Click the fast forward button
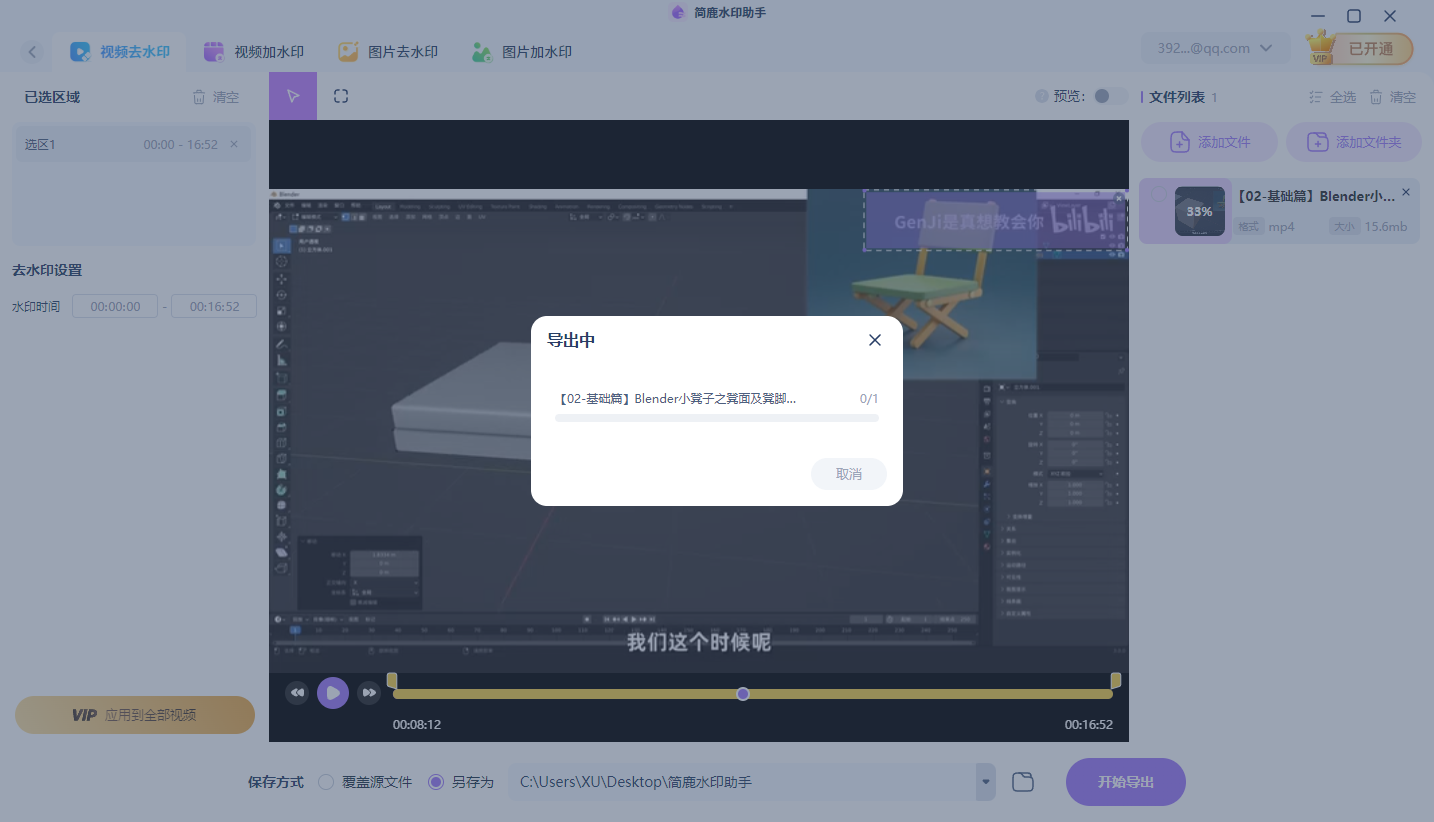Viewport: 1434px width, 822px height. tap(369, 693)
